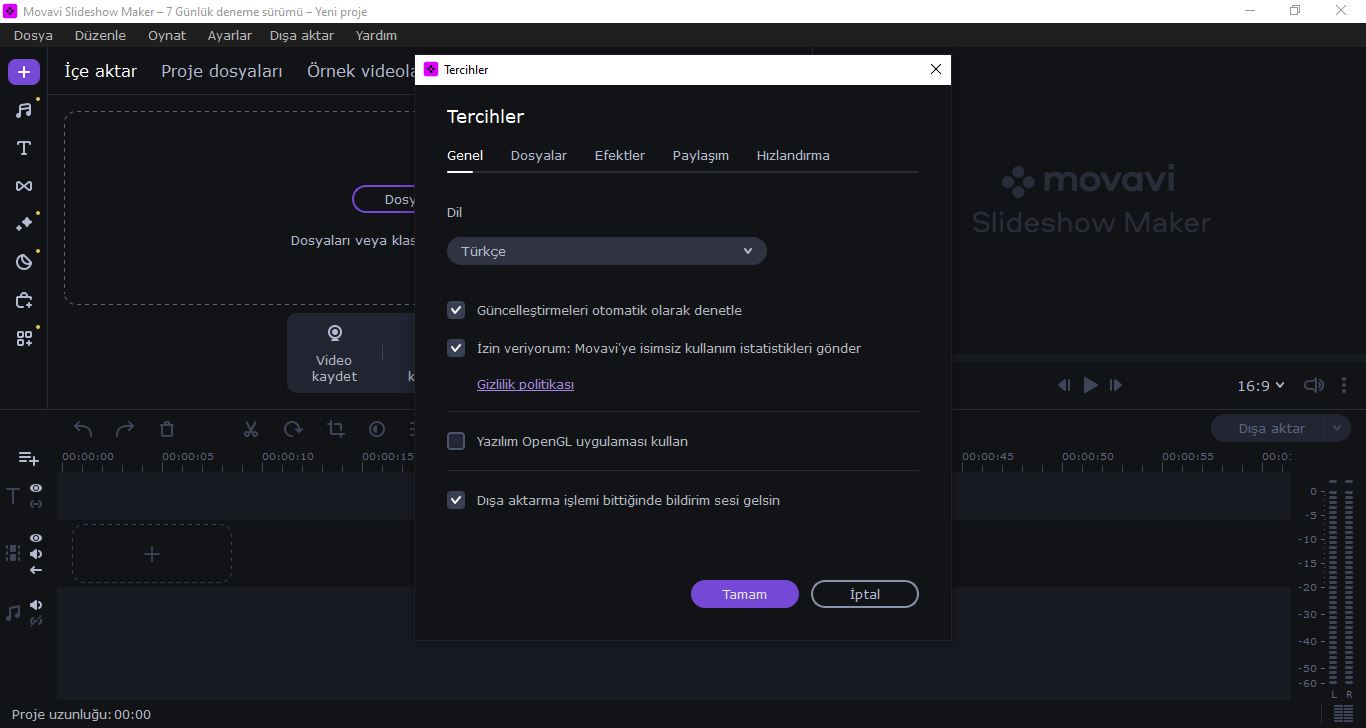The image size is (1366, 728).
Task: Click the Rotate clip icon
Action: coord(293,429)
